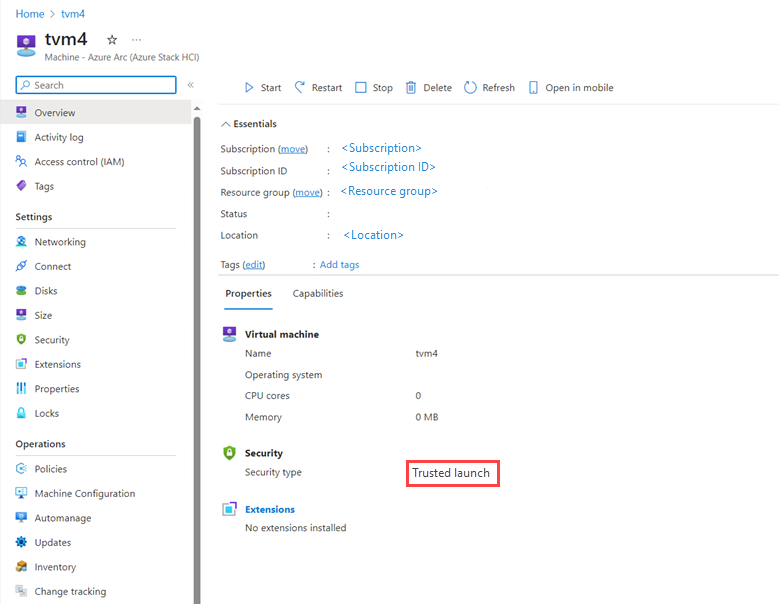Open Security in the sidebar
This screenshot has height=604, width=779.
pyautogui.click(x=52, y=340)
